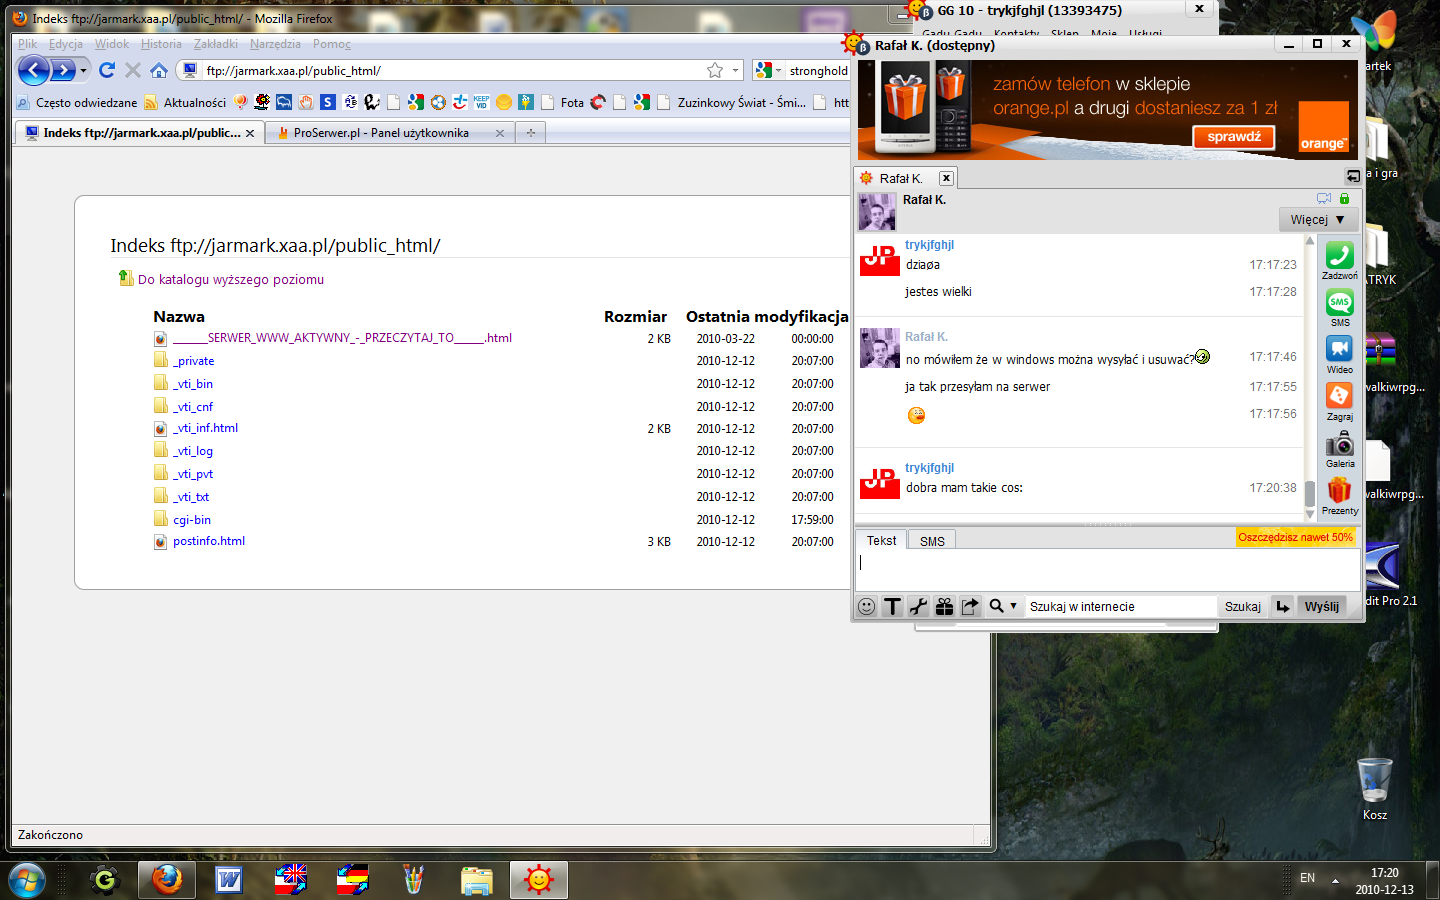
Task: Open the Zakładki menu
Action: click(215, 44)
